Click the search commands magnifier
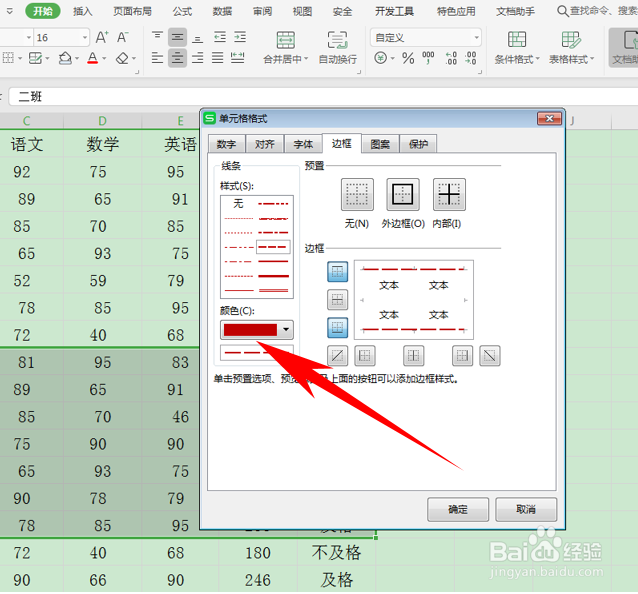638x594 pixels. pyautogui.click(x=563, y=11)
